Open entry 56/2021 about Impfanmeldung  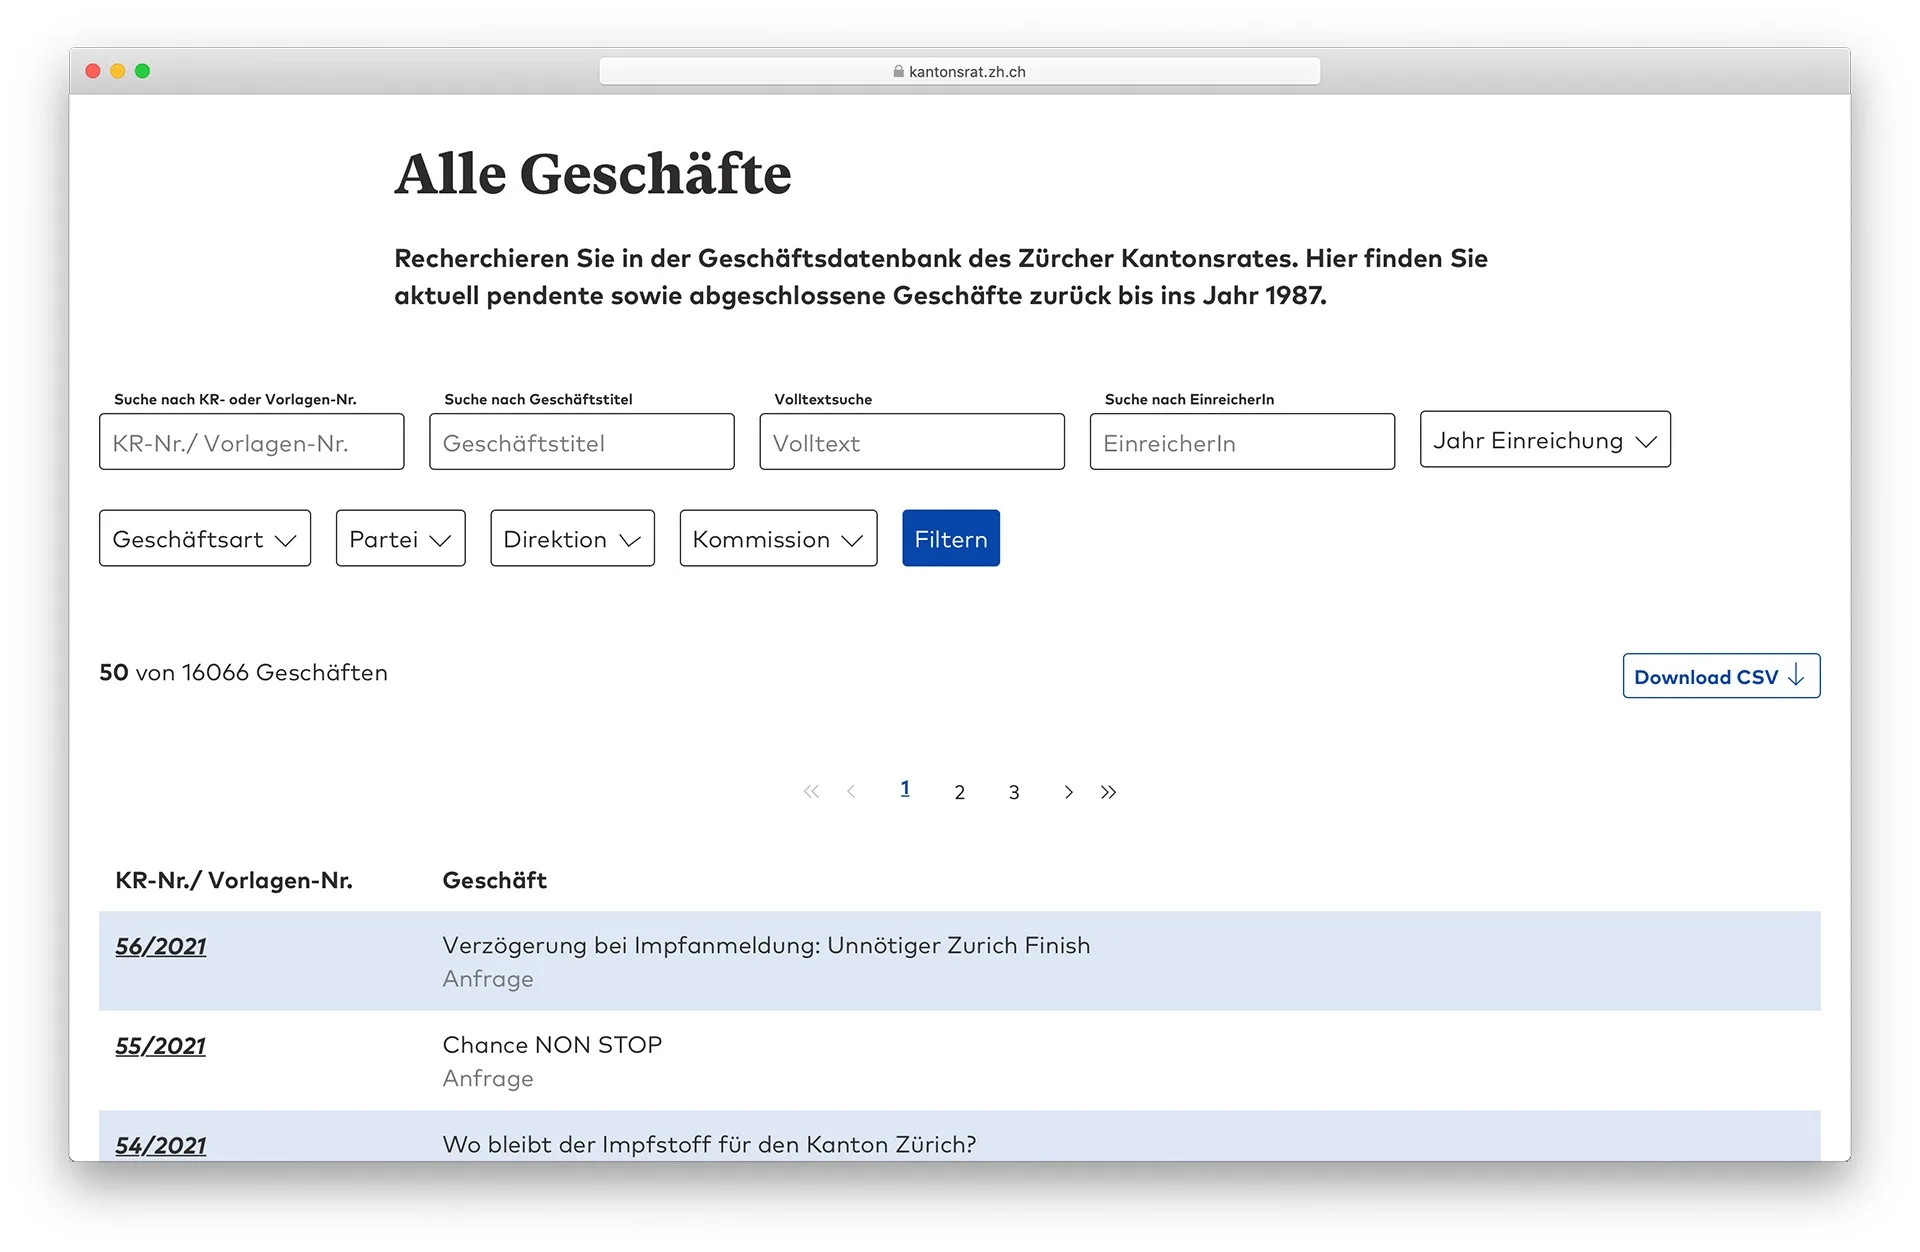pyautogui.click(x=160, y=946)
